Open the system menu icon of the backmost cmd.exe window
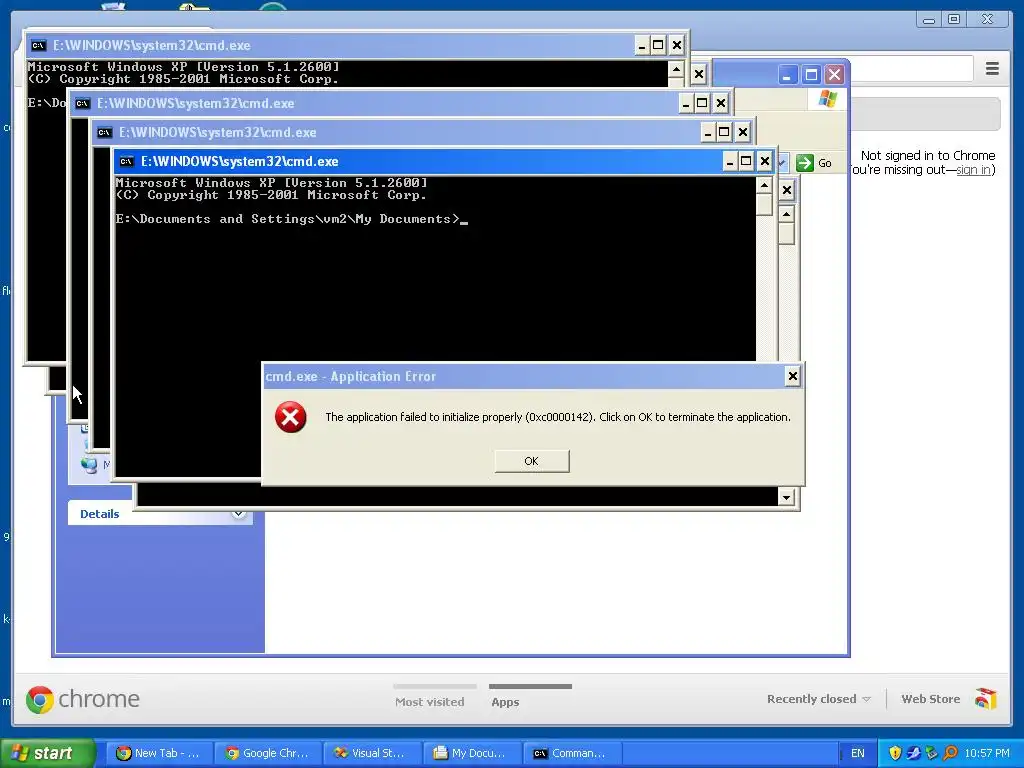Image resolution: width=1024 pixels, height=768 pixels. click(39, 45)
